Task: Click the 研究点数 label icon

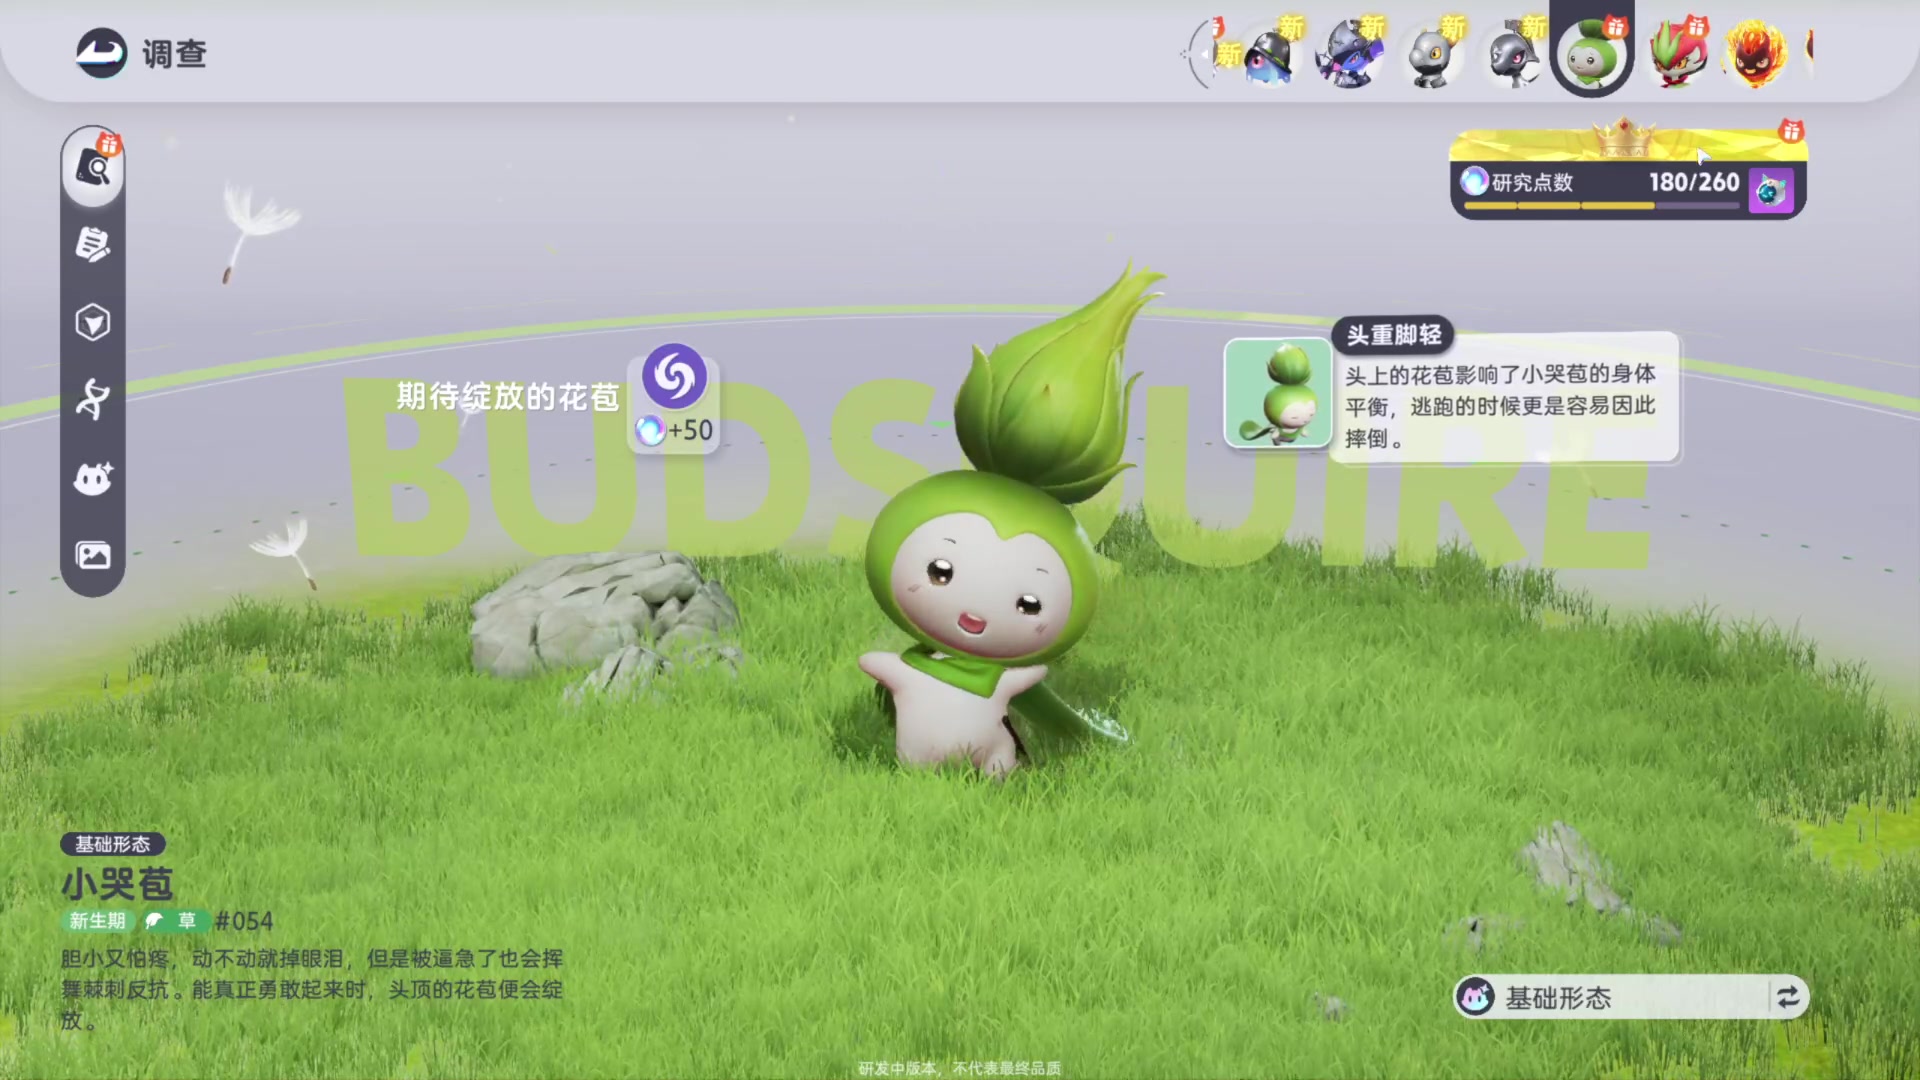Action: point(1474,181)
